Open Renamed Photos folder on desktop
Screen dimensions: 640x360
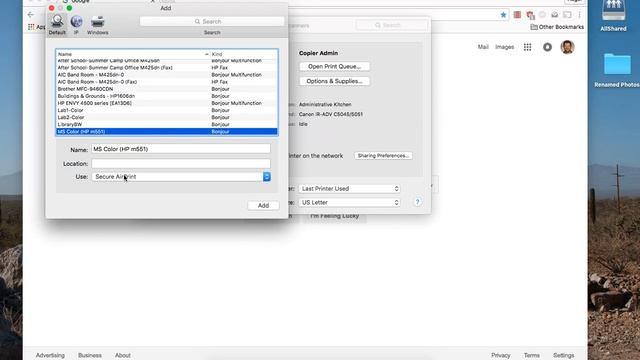point(617,69)
